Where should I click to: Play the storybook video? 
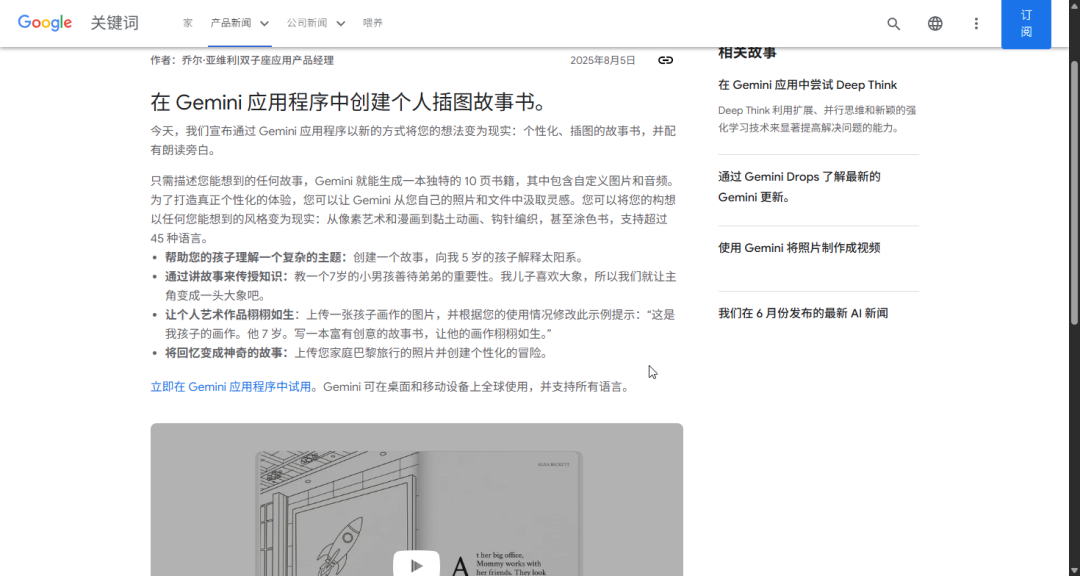416,564
